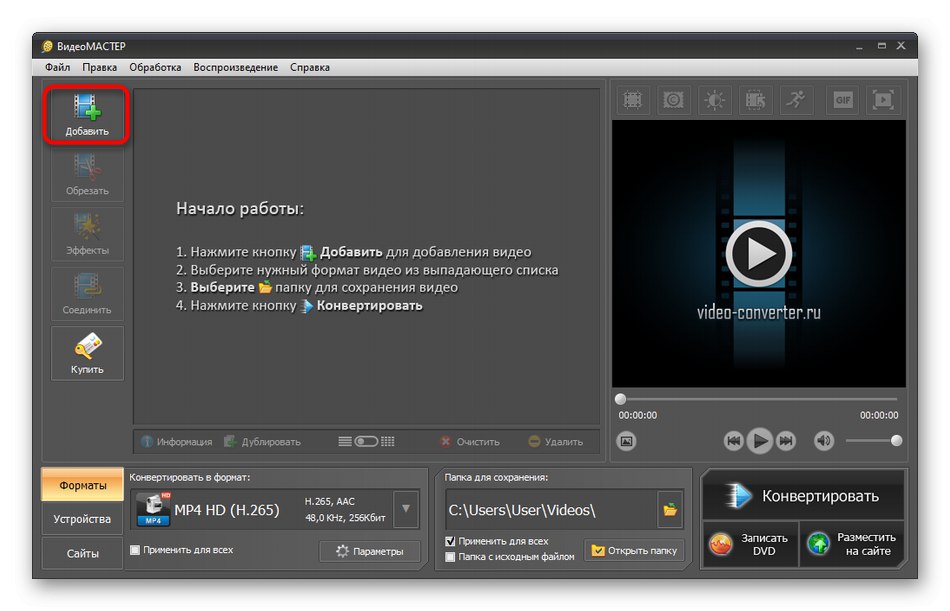Choose the Соединить join tool
The image size is (950, 611).
coord(87,293)
